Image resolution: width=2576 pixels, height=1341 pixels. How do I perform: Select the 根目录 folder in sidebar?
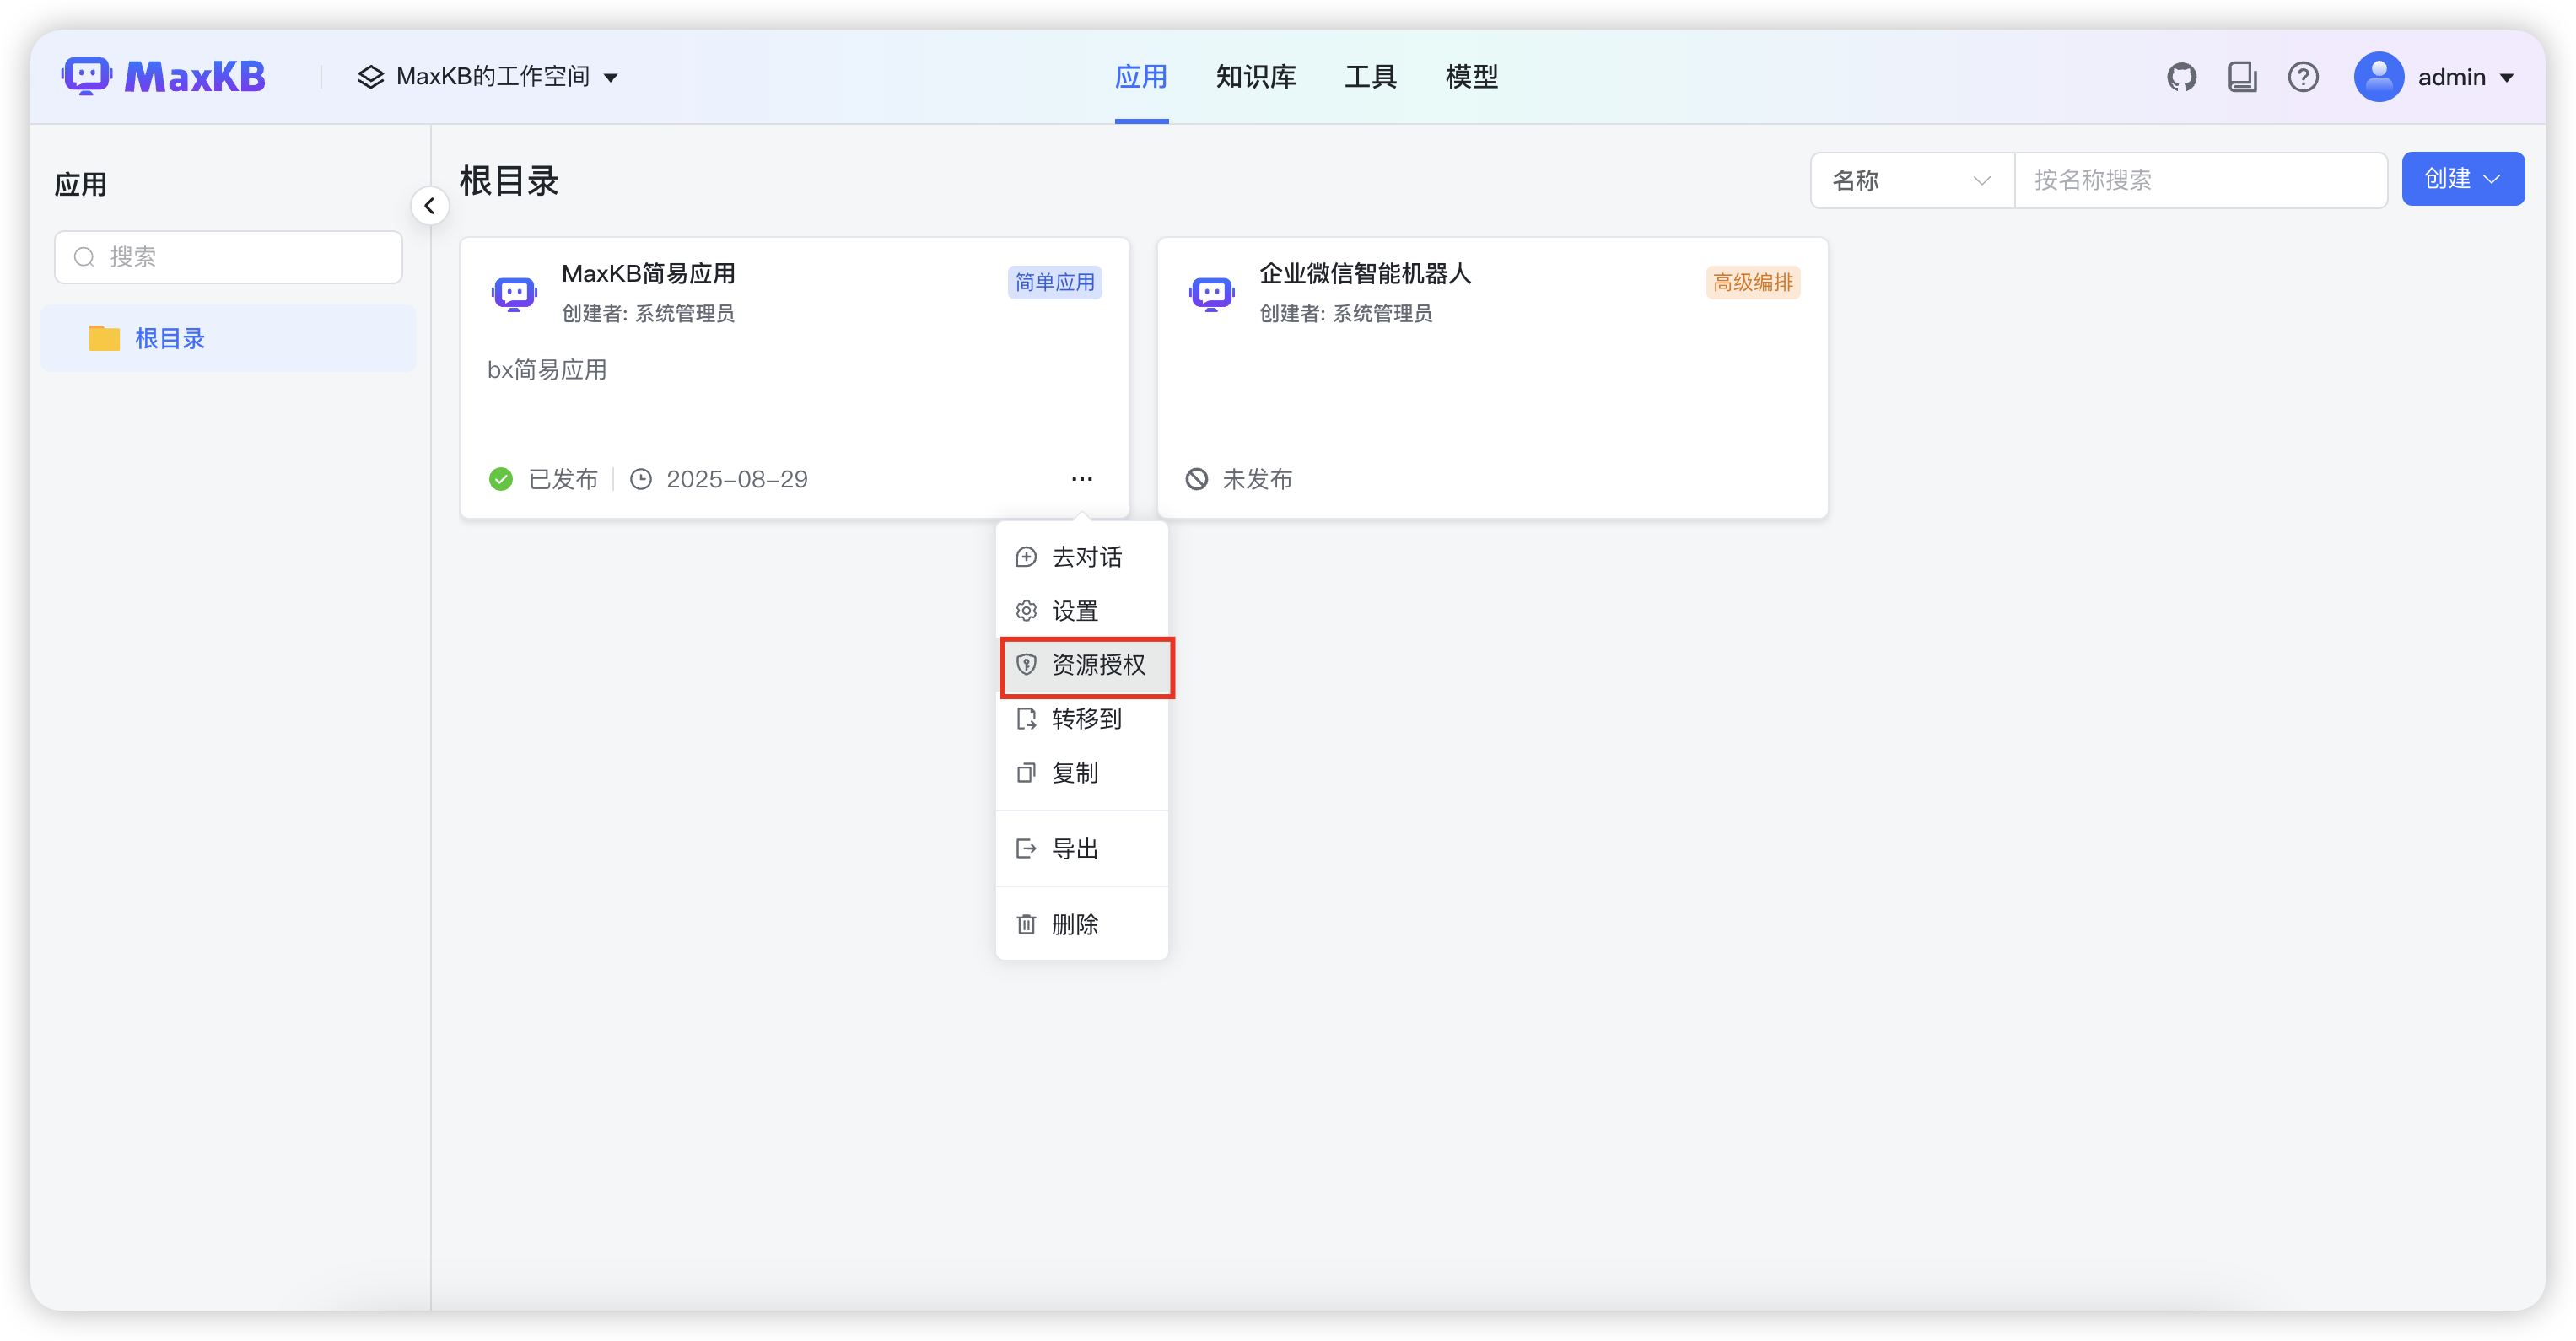(x=169, y=339)
